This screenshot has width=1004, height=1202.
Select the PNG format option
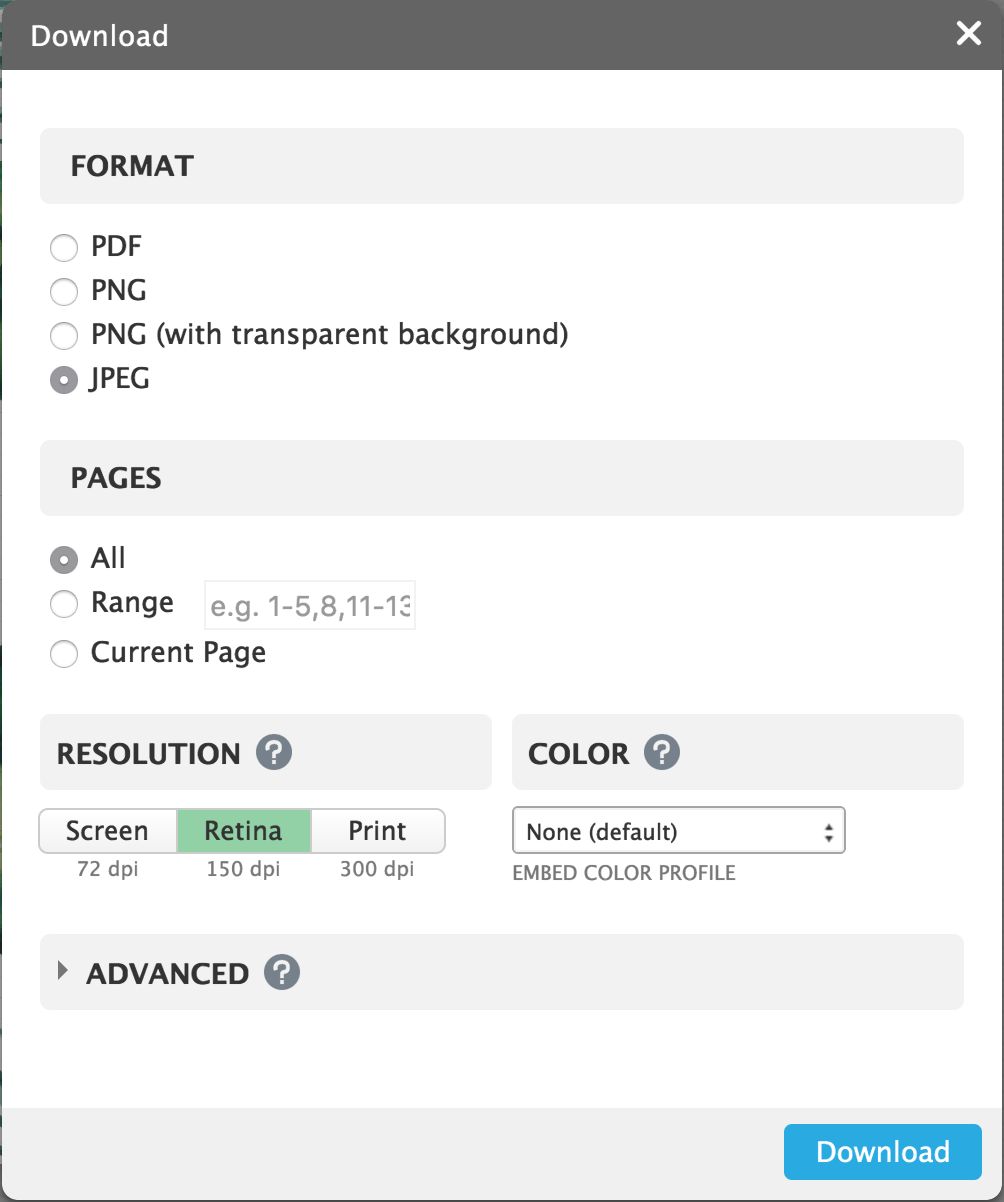(64, 291)
